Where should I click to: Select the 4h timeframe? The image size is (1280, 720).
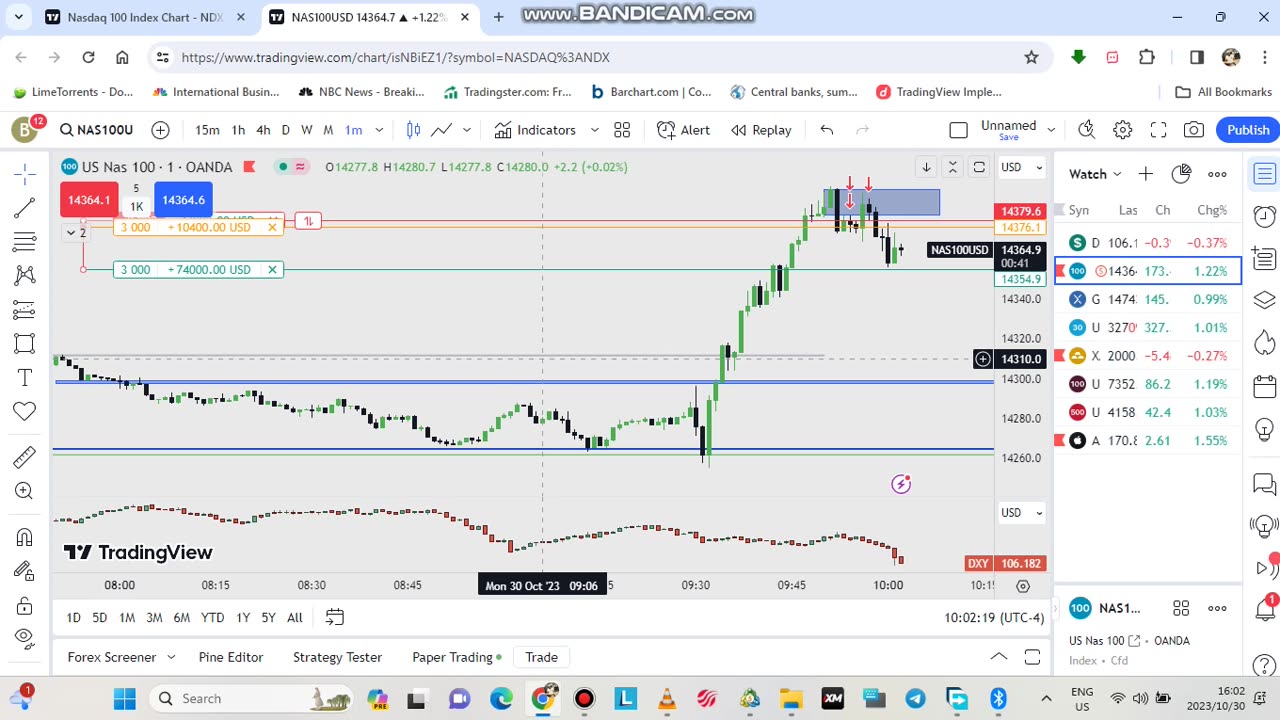coord(263,130)
